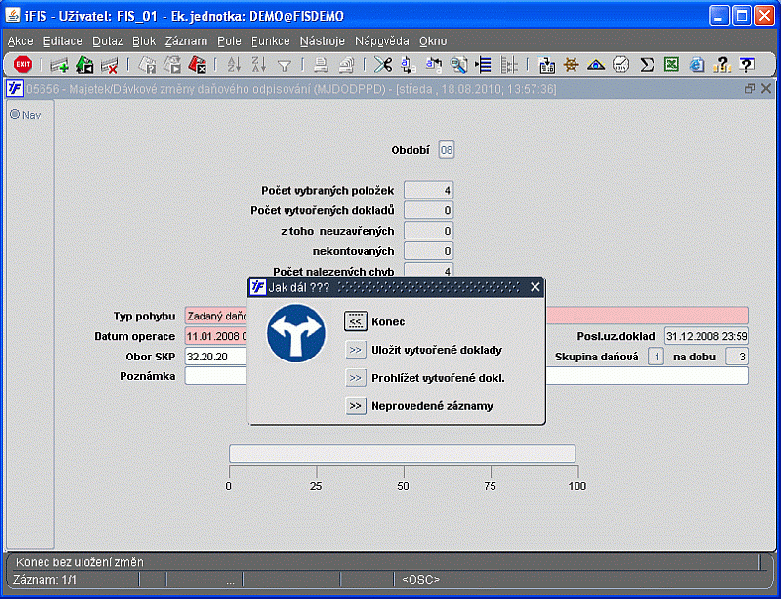This screenshot has height=599, width=781.
Task: Click the sort ascending A-Z icon
Action: [x=234, y=65]
